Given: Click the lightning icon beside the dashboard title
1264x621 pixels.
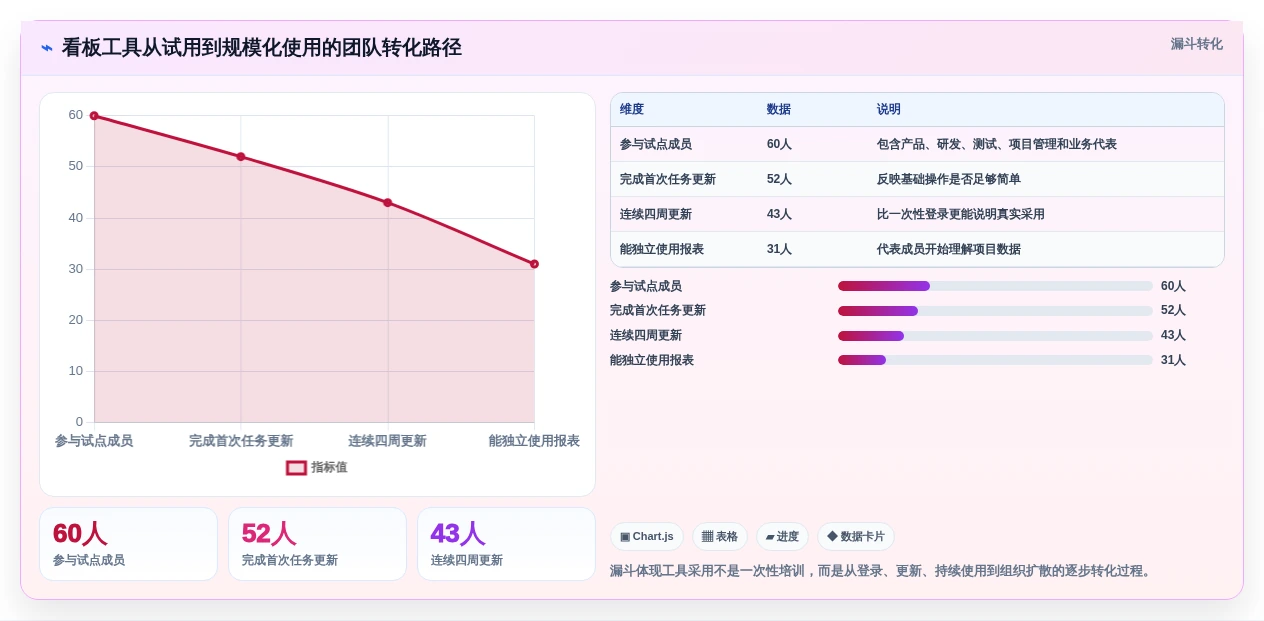Looking at the screenshot, I should [x=47, y=48].
